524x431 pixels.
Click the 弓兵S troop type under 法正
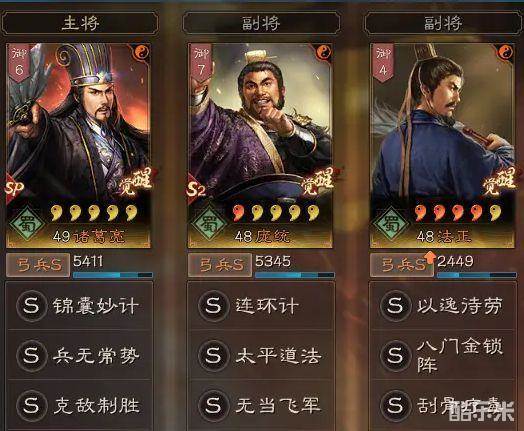point(402,265)
